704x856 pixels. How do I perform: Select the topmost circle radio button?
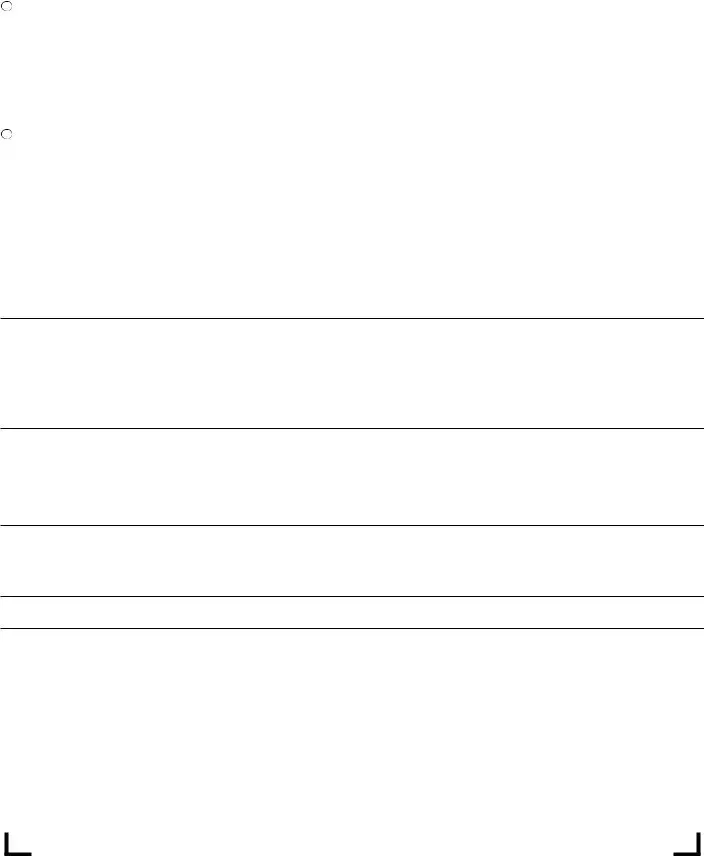tap(6, 6)
